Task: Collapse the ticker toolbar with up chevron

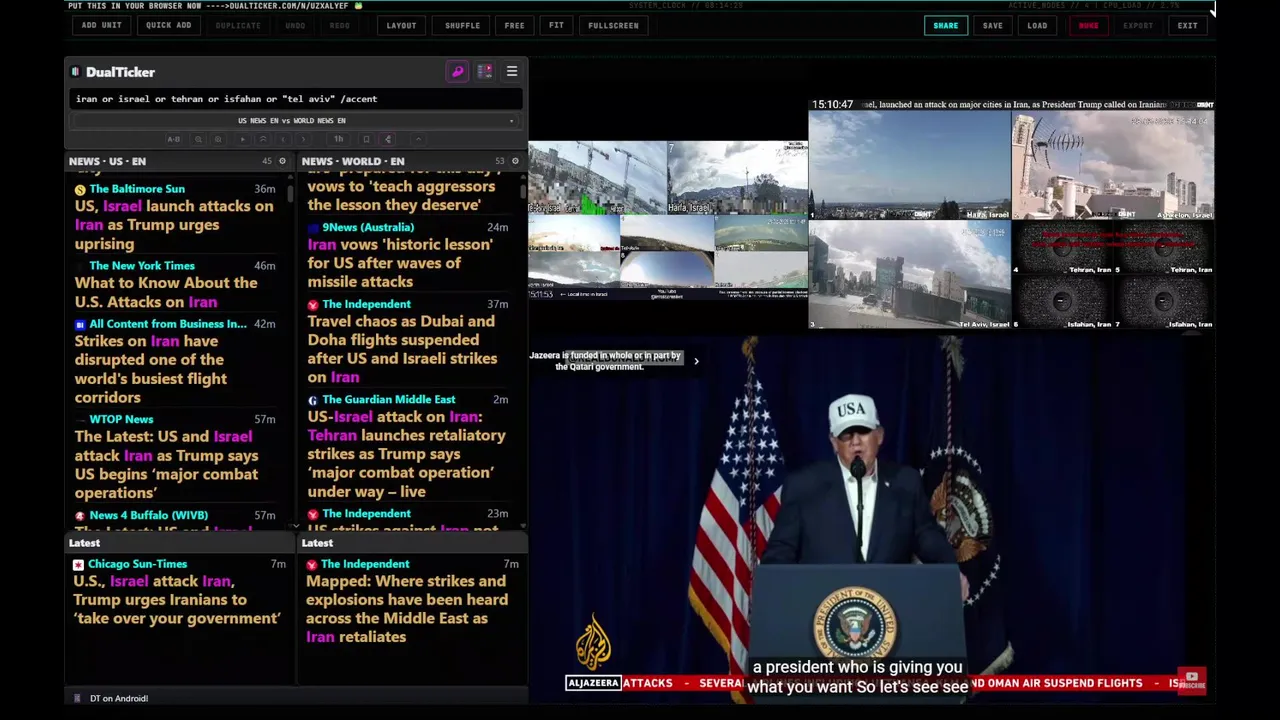Action: click(419, 139)
